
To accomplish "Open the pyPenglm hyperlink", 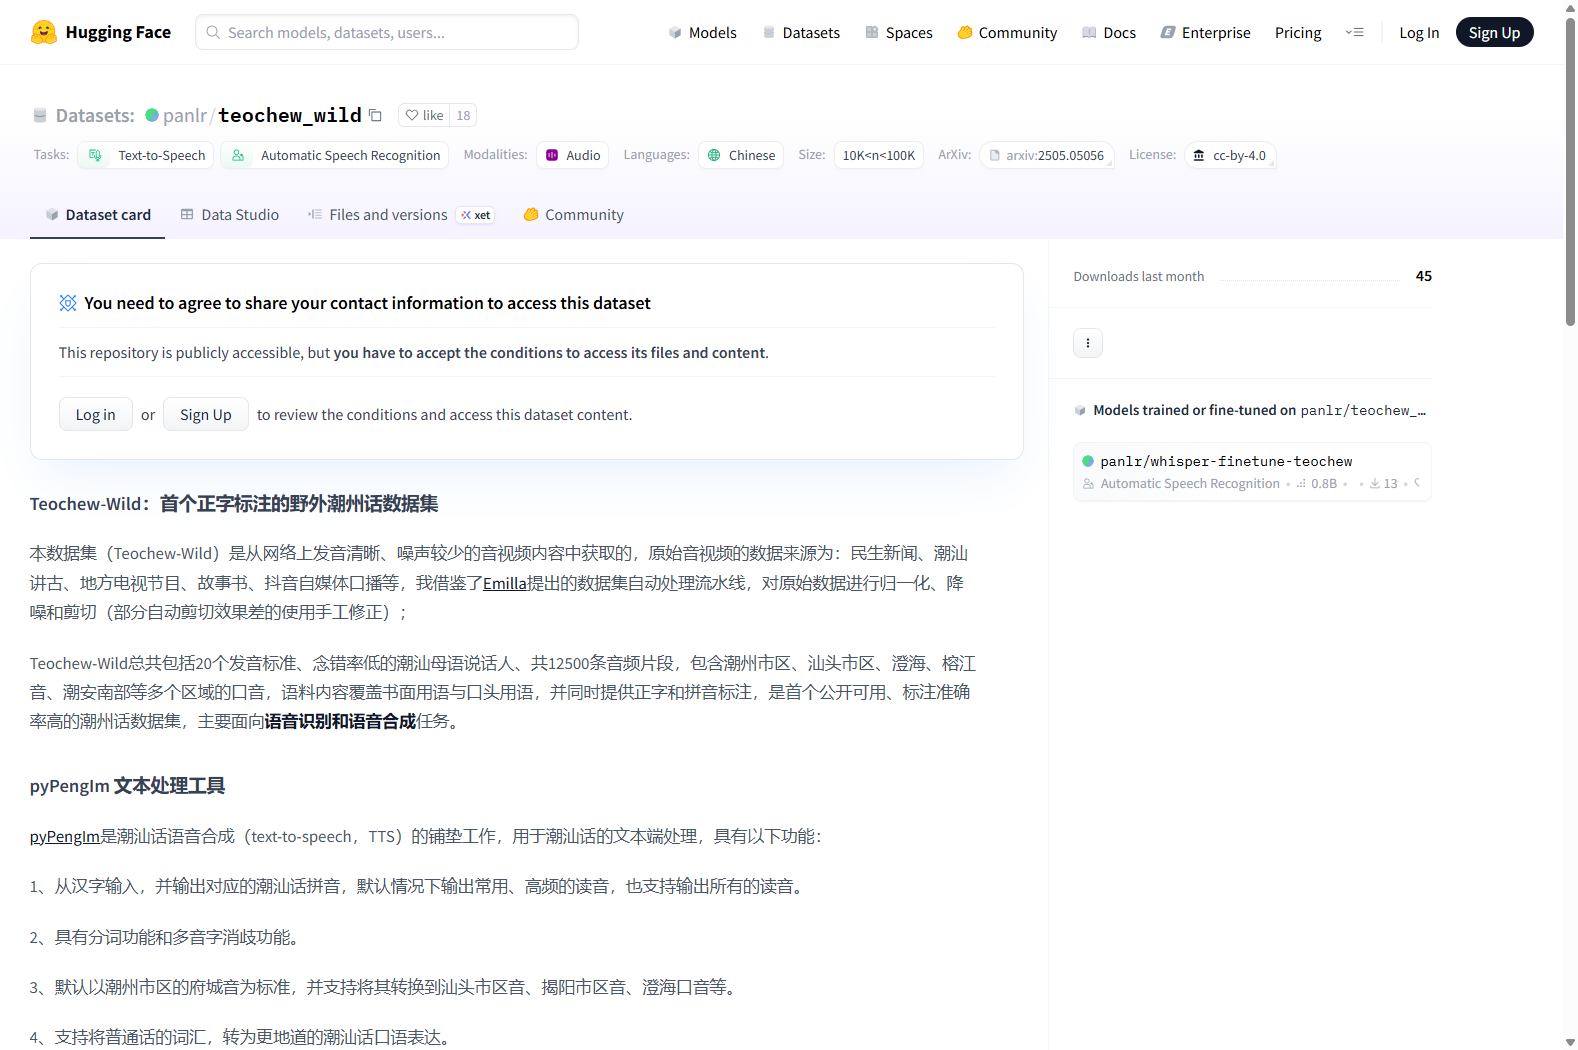I will pos(65,836).
